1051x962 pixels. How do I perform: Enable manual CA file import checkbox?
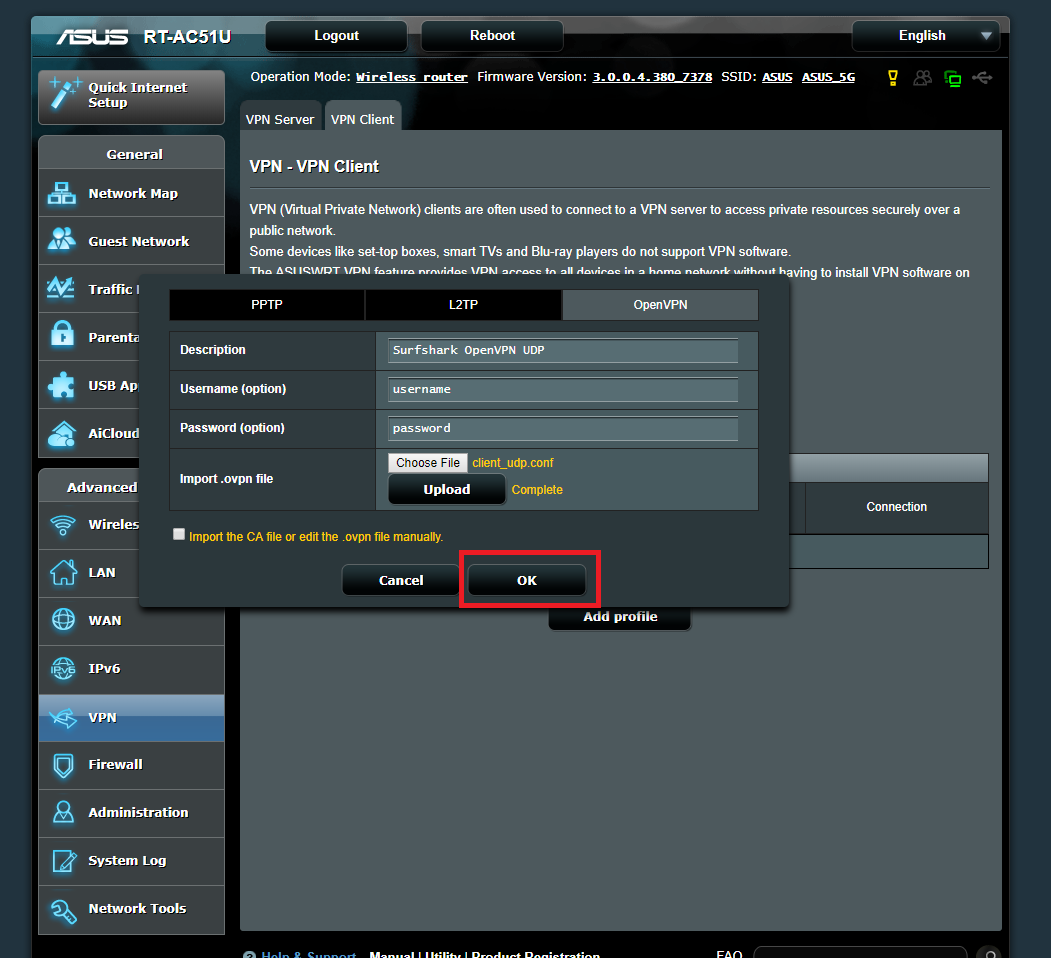coord(179,535)
